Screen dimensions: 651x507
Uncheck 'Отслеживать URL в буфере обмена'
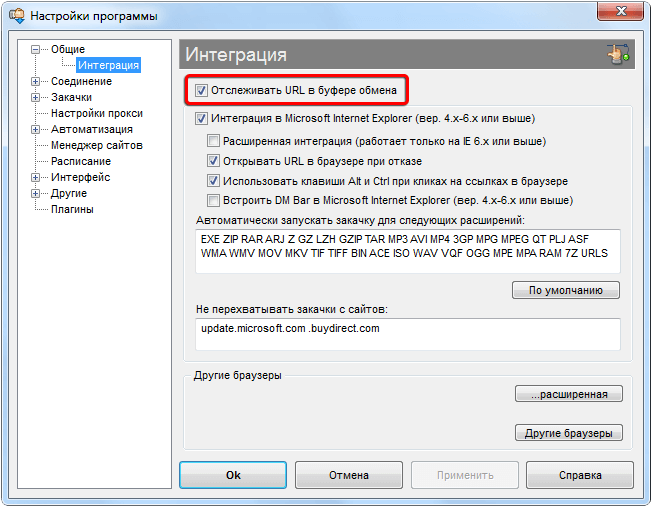[201, 90]
